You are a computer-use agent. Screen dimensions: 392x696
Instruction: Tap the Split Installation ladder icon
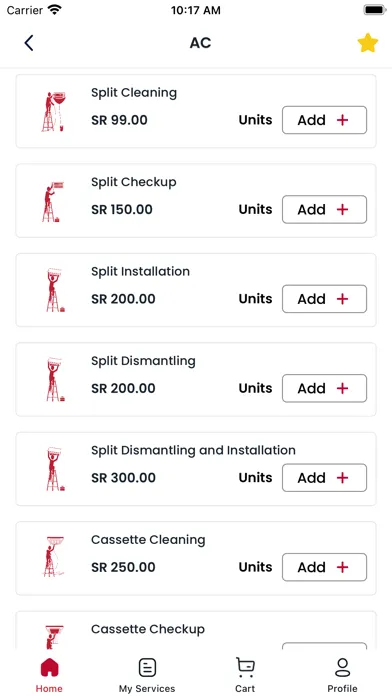[55, 290]
